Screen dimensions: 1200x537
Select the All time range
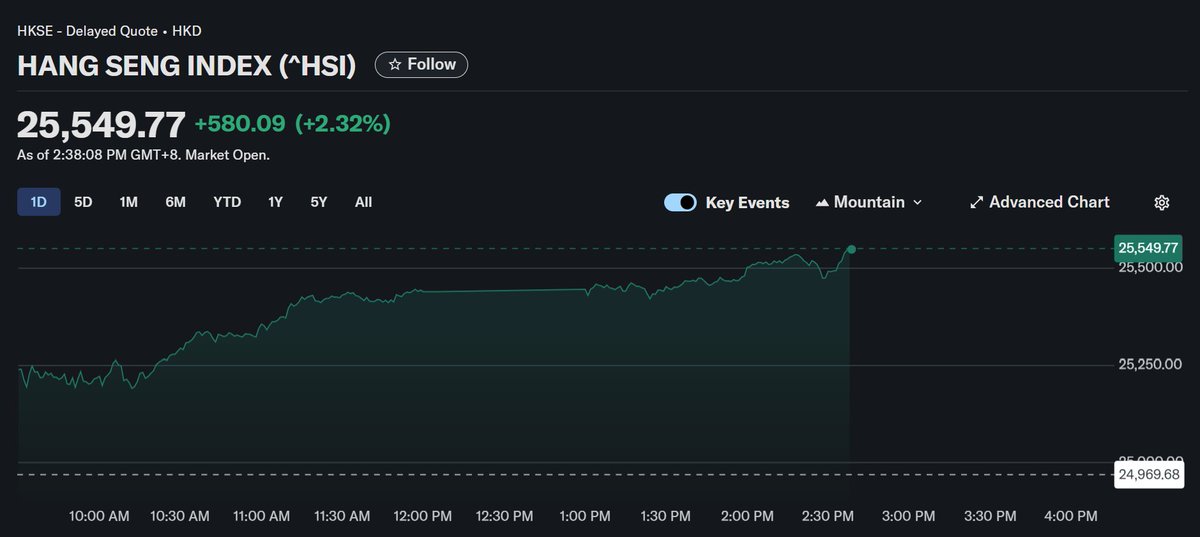(363, 202)
